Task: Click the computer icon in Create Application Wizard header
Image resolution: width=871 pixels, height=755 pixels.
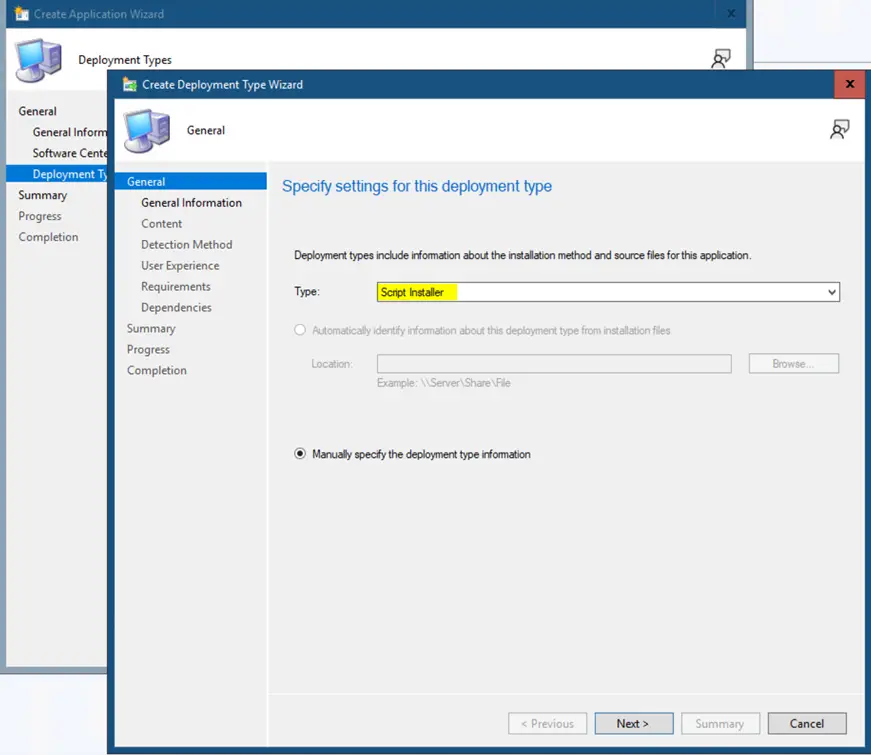Action: (38, 60)
